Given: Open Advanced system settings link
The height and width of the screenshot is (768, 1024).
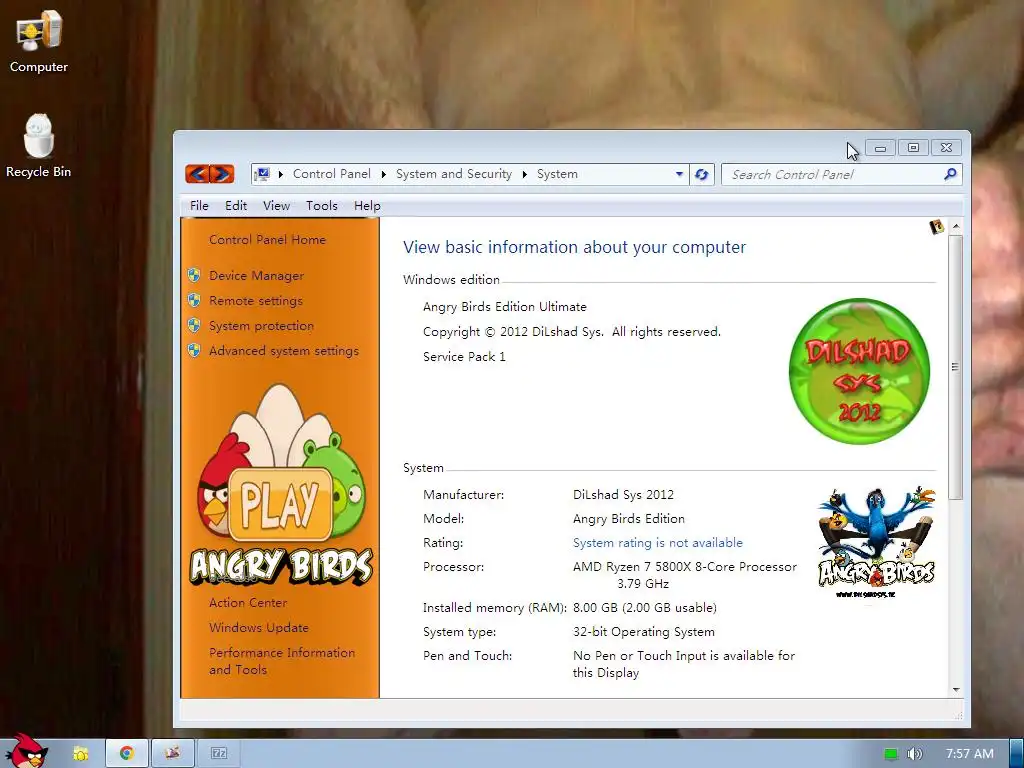Looking at the screenshot, I should coord(283,351).
